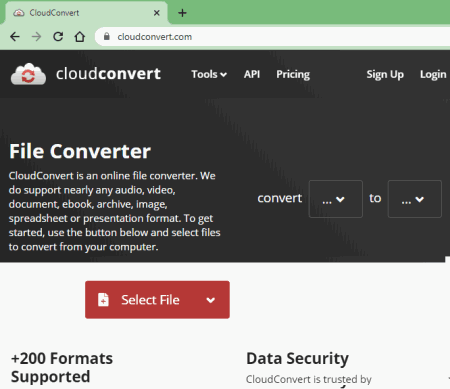Expand the Select File options arrow

[211, 300]
